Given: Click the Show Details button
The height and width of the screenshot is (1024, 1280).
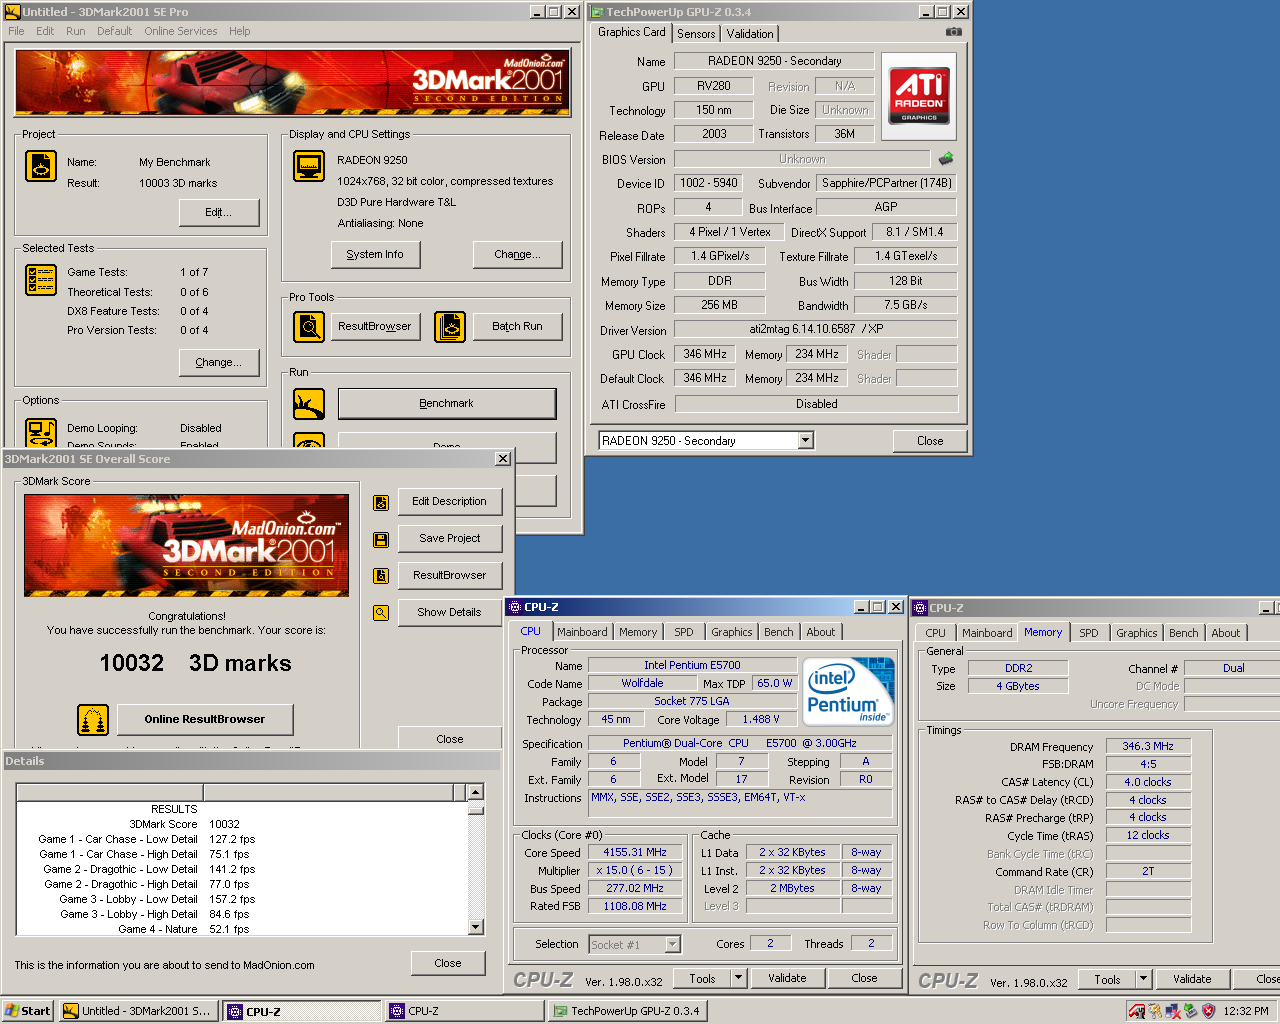Looking at the screenshot, I should click(x=450, y=613).
